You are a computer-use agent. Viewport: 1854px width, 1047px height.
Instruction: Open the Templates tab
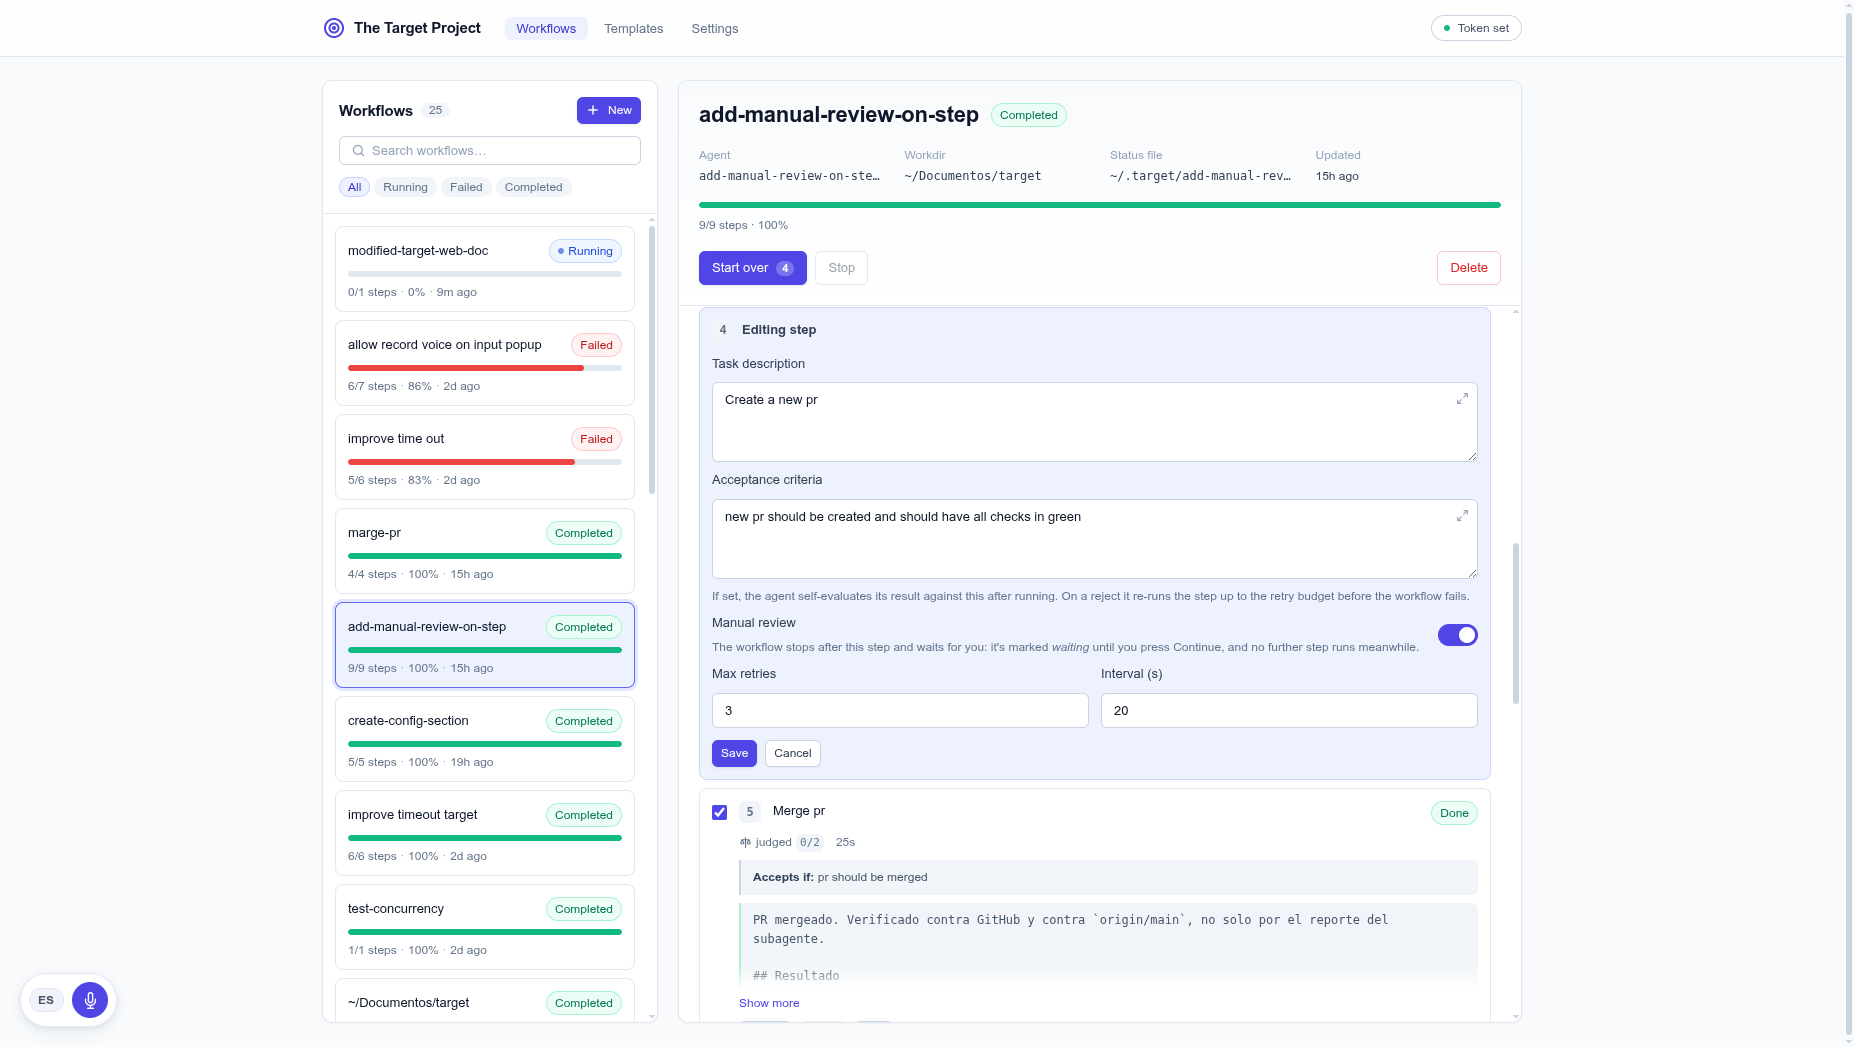[633, 28]
